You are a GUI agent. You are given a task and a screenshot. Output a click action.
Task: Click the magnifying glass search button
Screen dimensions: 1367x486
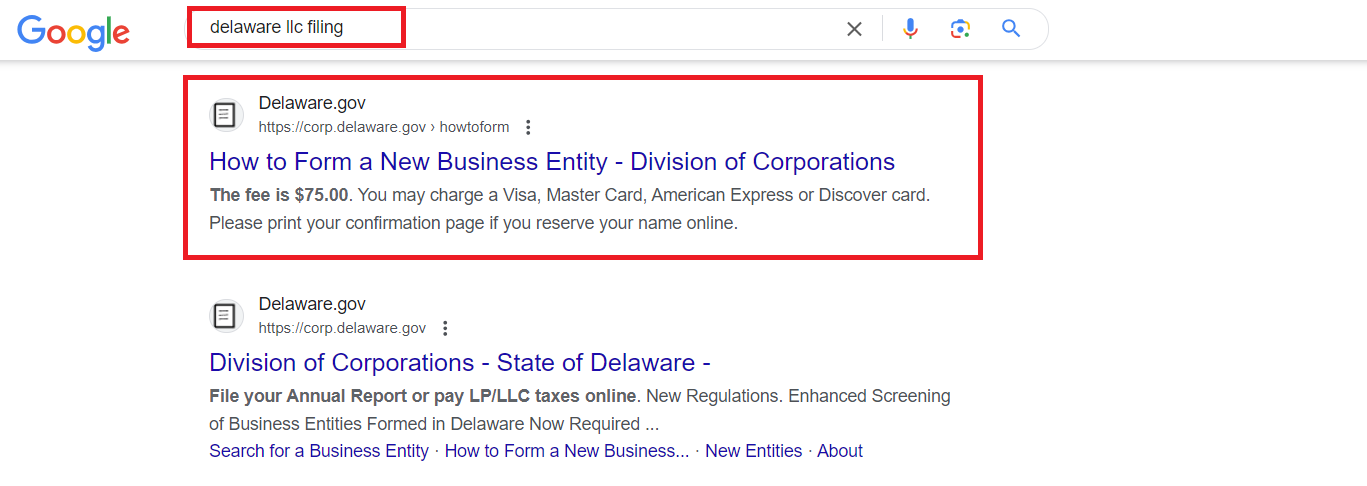pos(1011,28)
